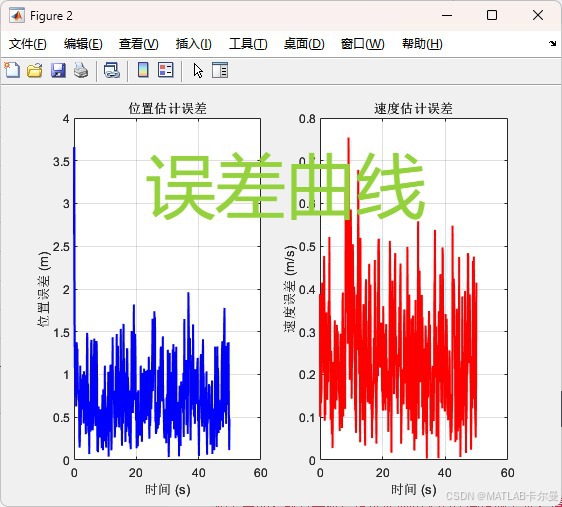562x507 pixels.
Task: Close the Figure 2 window
Action: [x=538, y=15]
